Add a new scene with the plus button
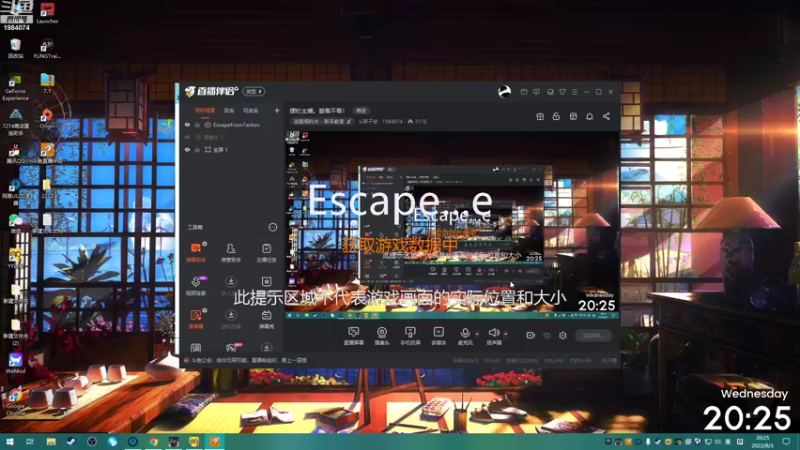 click(277, 110)
